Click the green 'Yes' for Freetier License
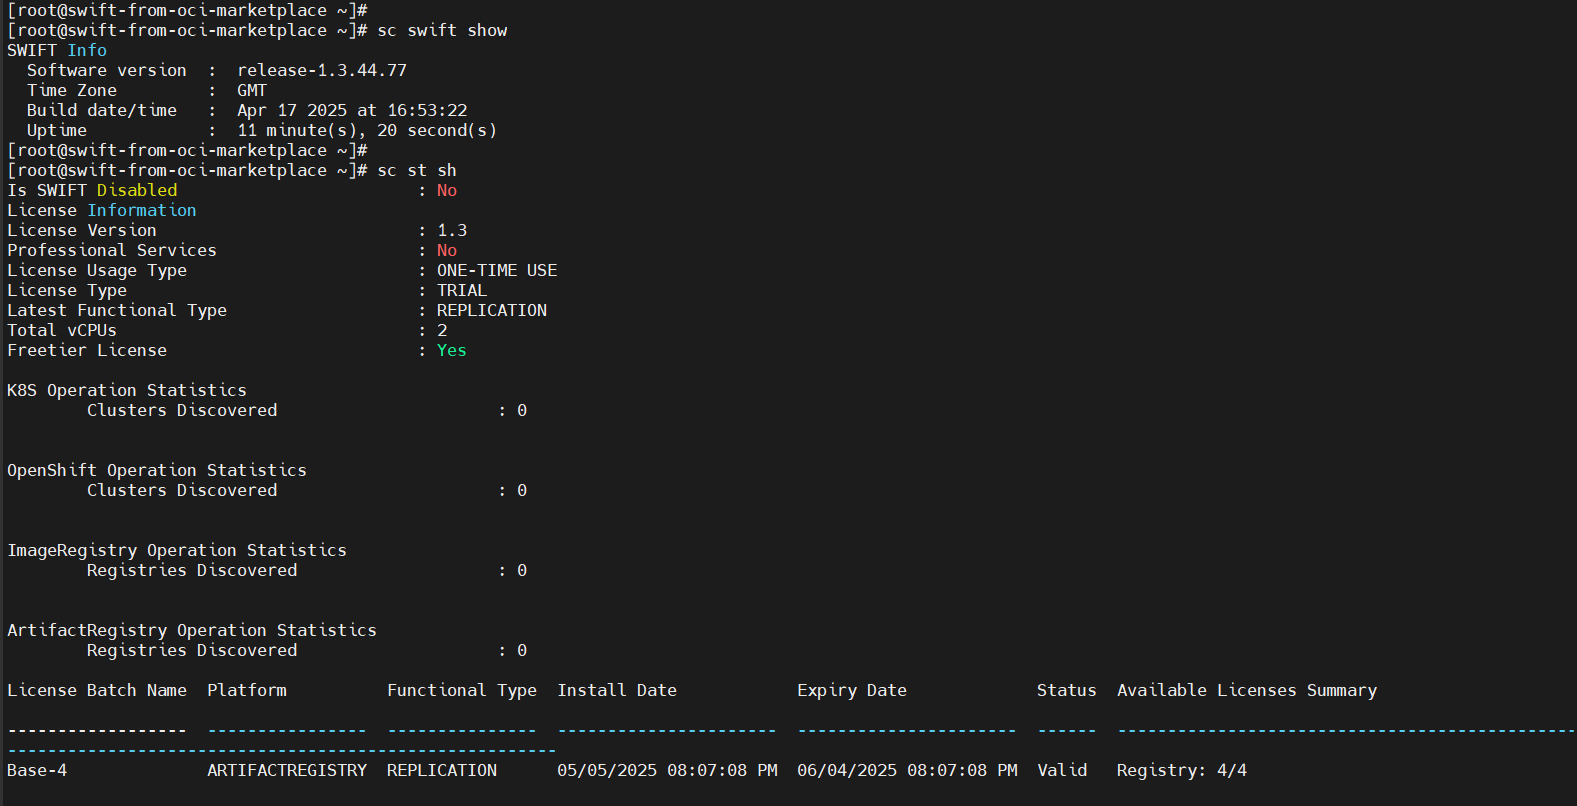 (452, 350)
